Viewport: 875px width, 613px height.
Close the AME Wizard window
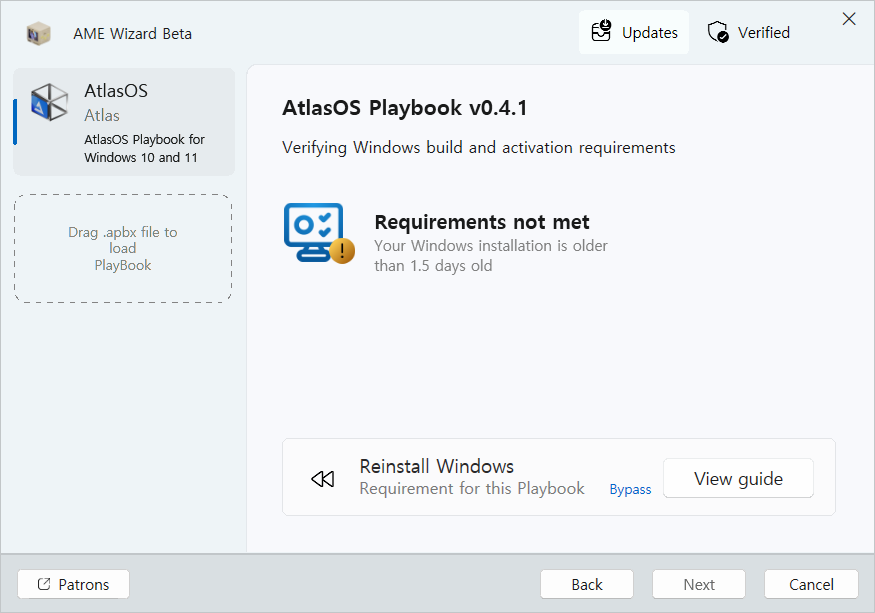849,19
